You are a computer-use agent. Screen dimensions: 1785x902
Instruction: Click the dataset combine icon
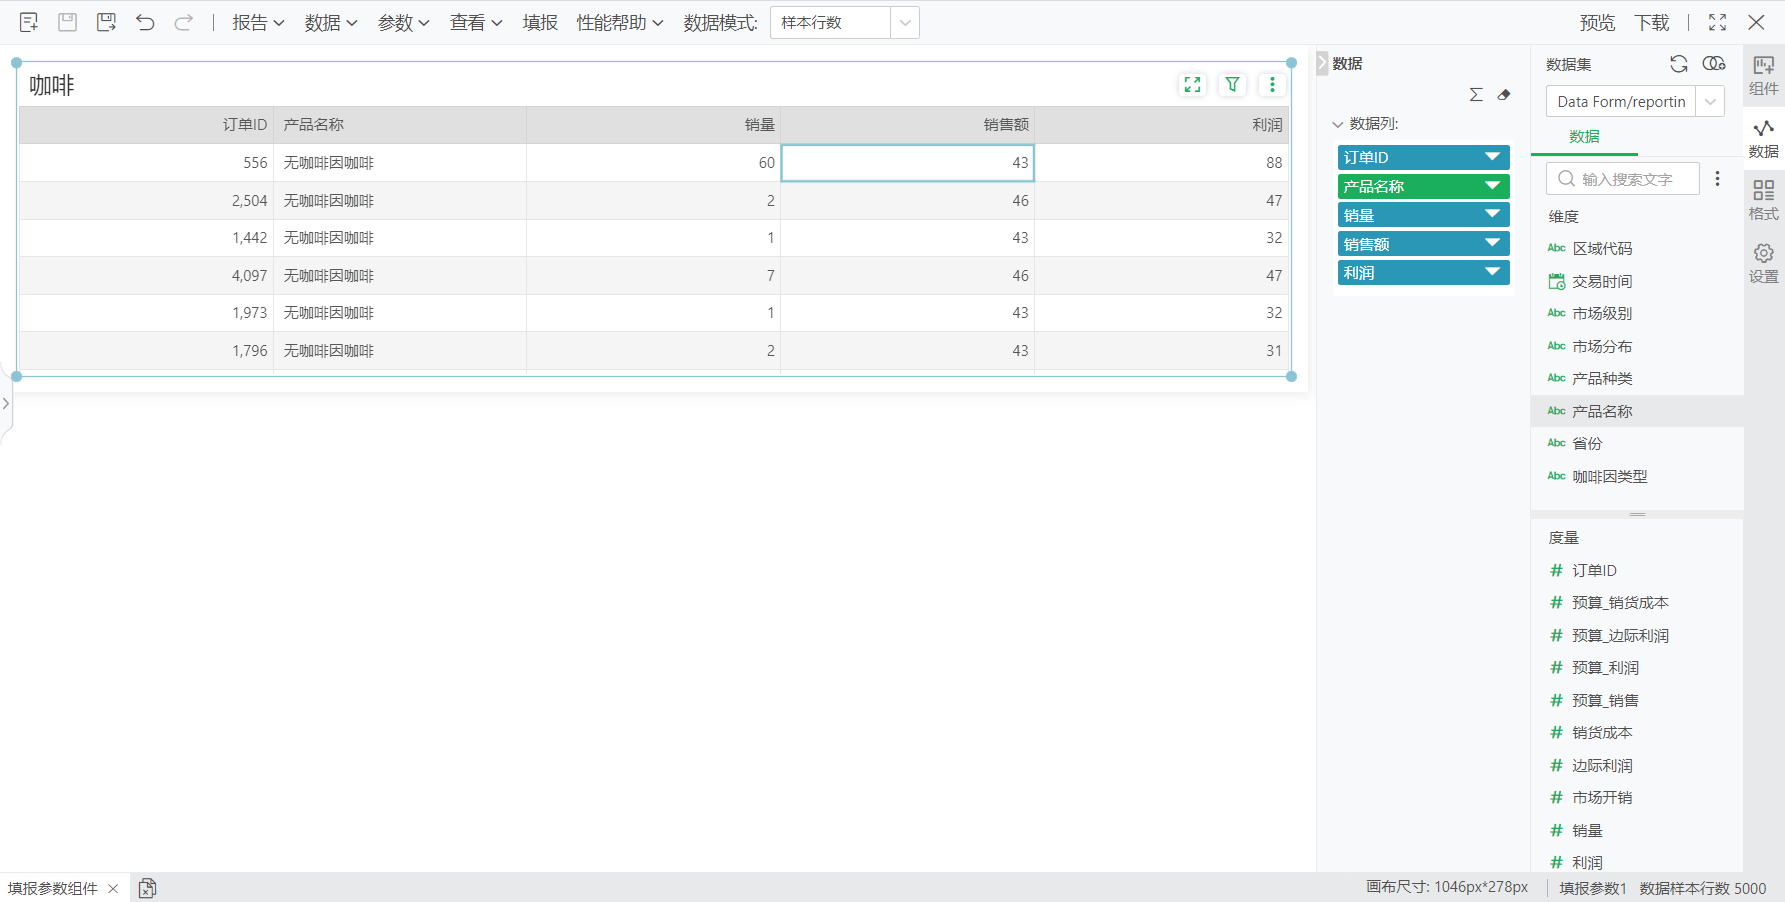pyautogui.click(x=1714, y=64)
